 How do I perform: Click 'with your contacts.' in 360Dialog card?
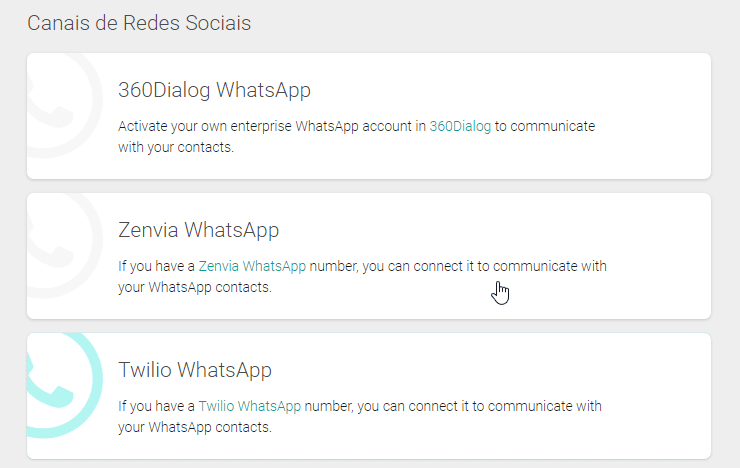(x=175, y=147)
